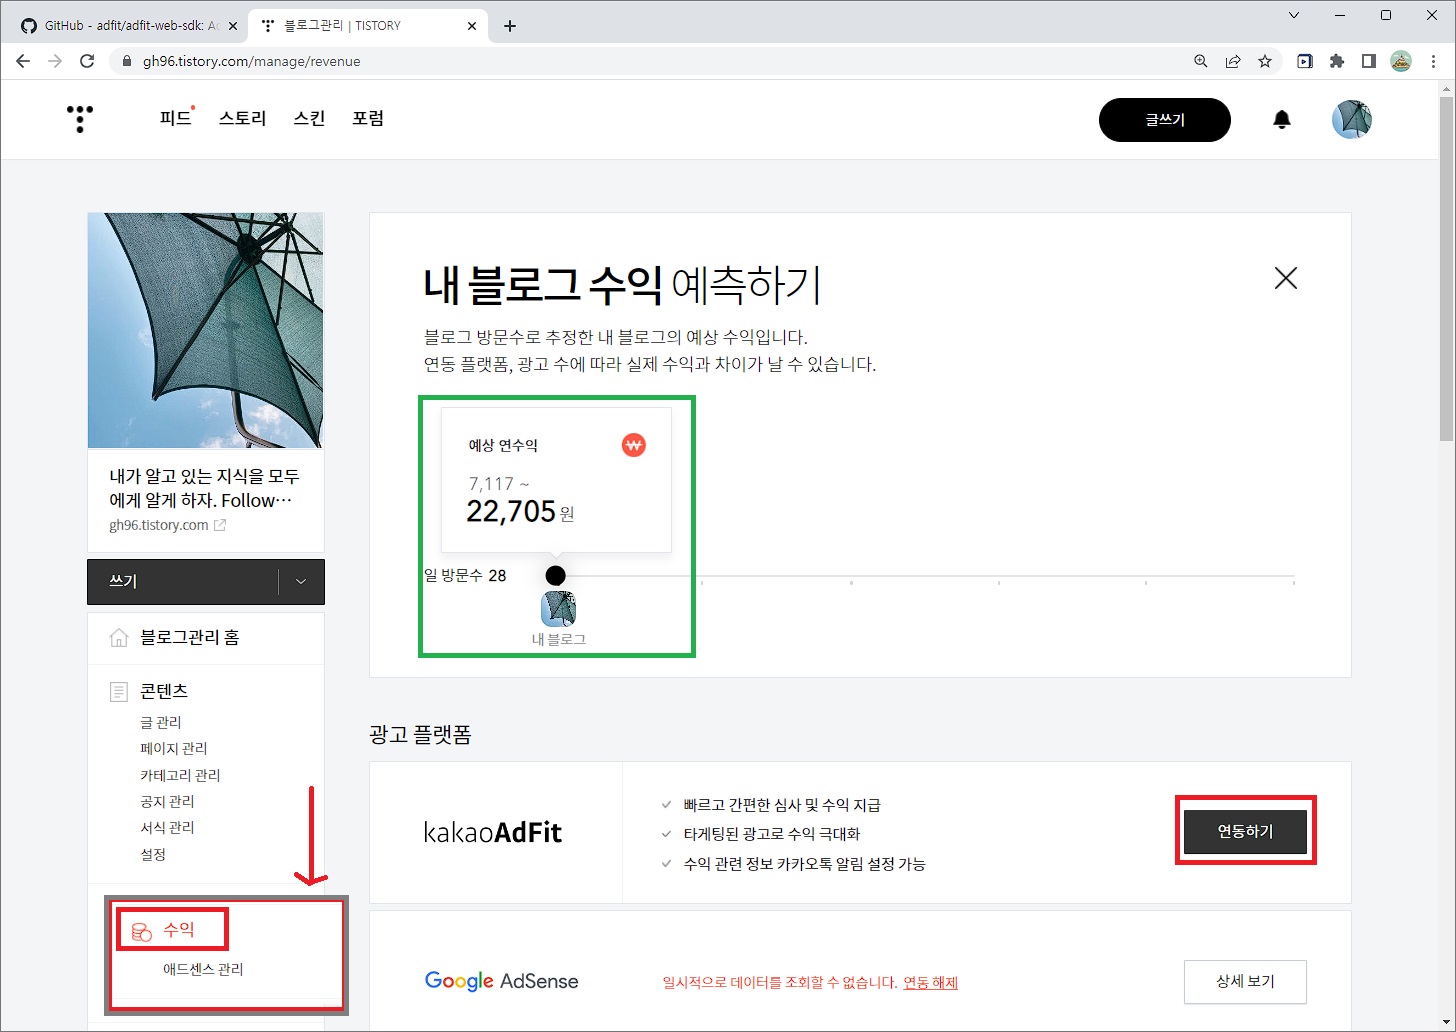The image size is (1456, 1032).
Task: Toggle the browser side panel icon
Action: [x=1369, y=61]
